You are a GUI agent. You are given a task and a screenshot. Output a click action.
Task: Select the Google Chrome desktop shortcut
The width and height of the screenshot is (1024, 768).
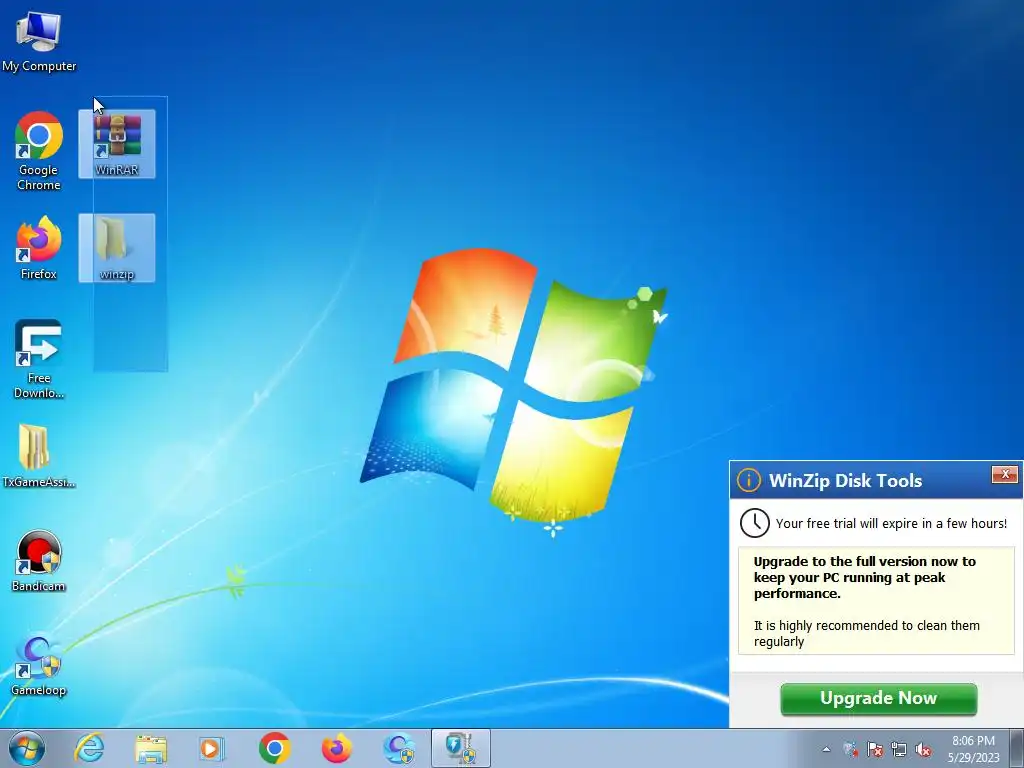click(x=39, y=151)
